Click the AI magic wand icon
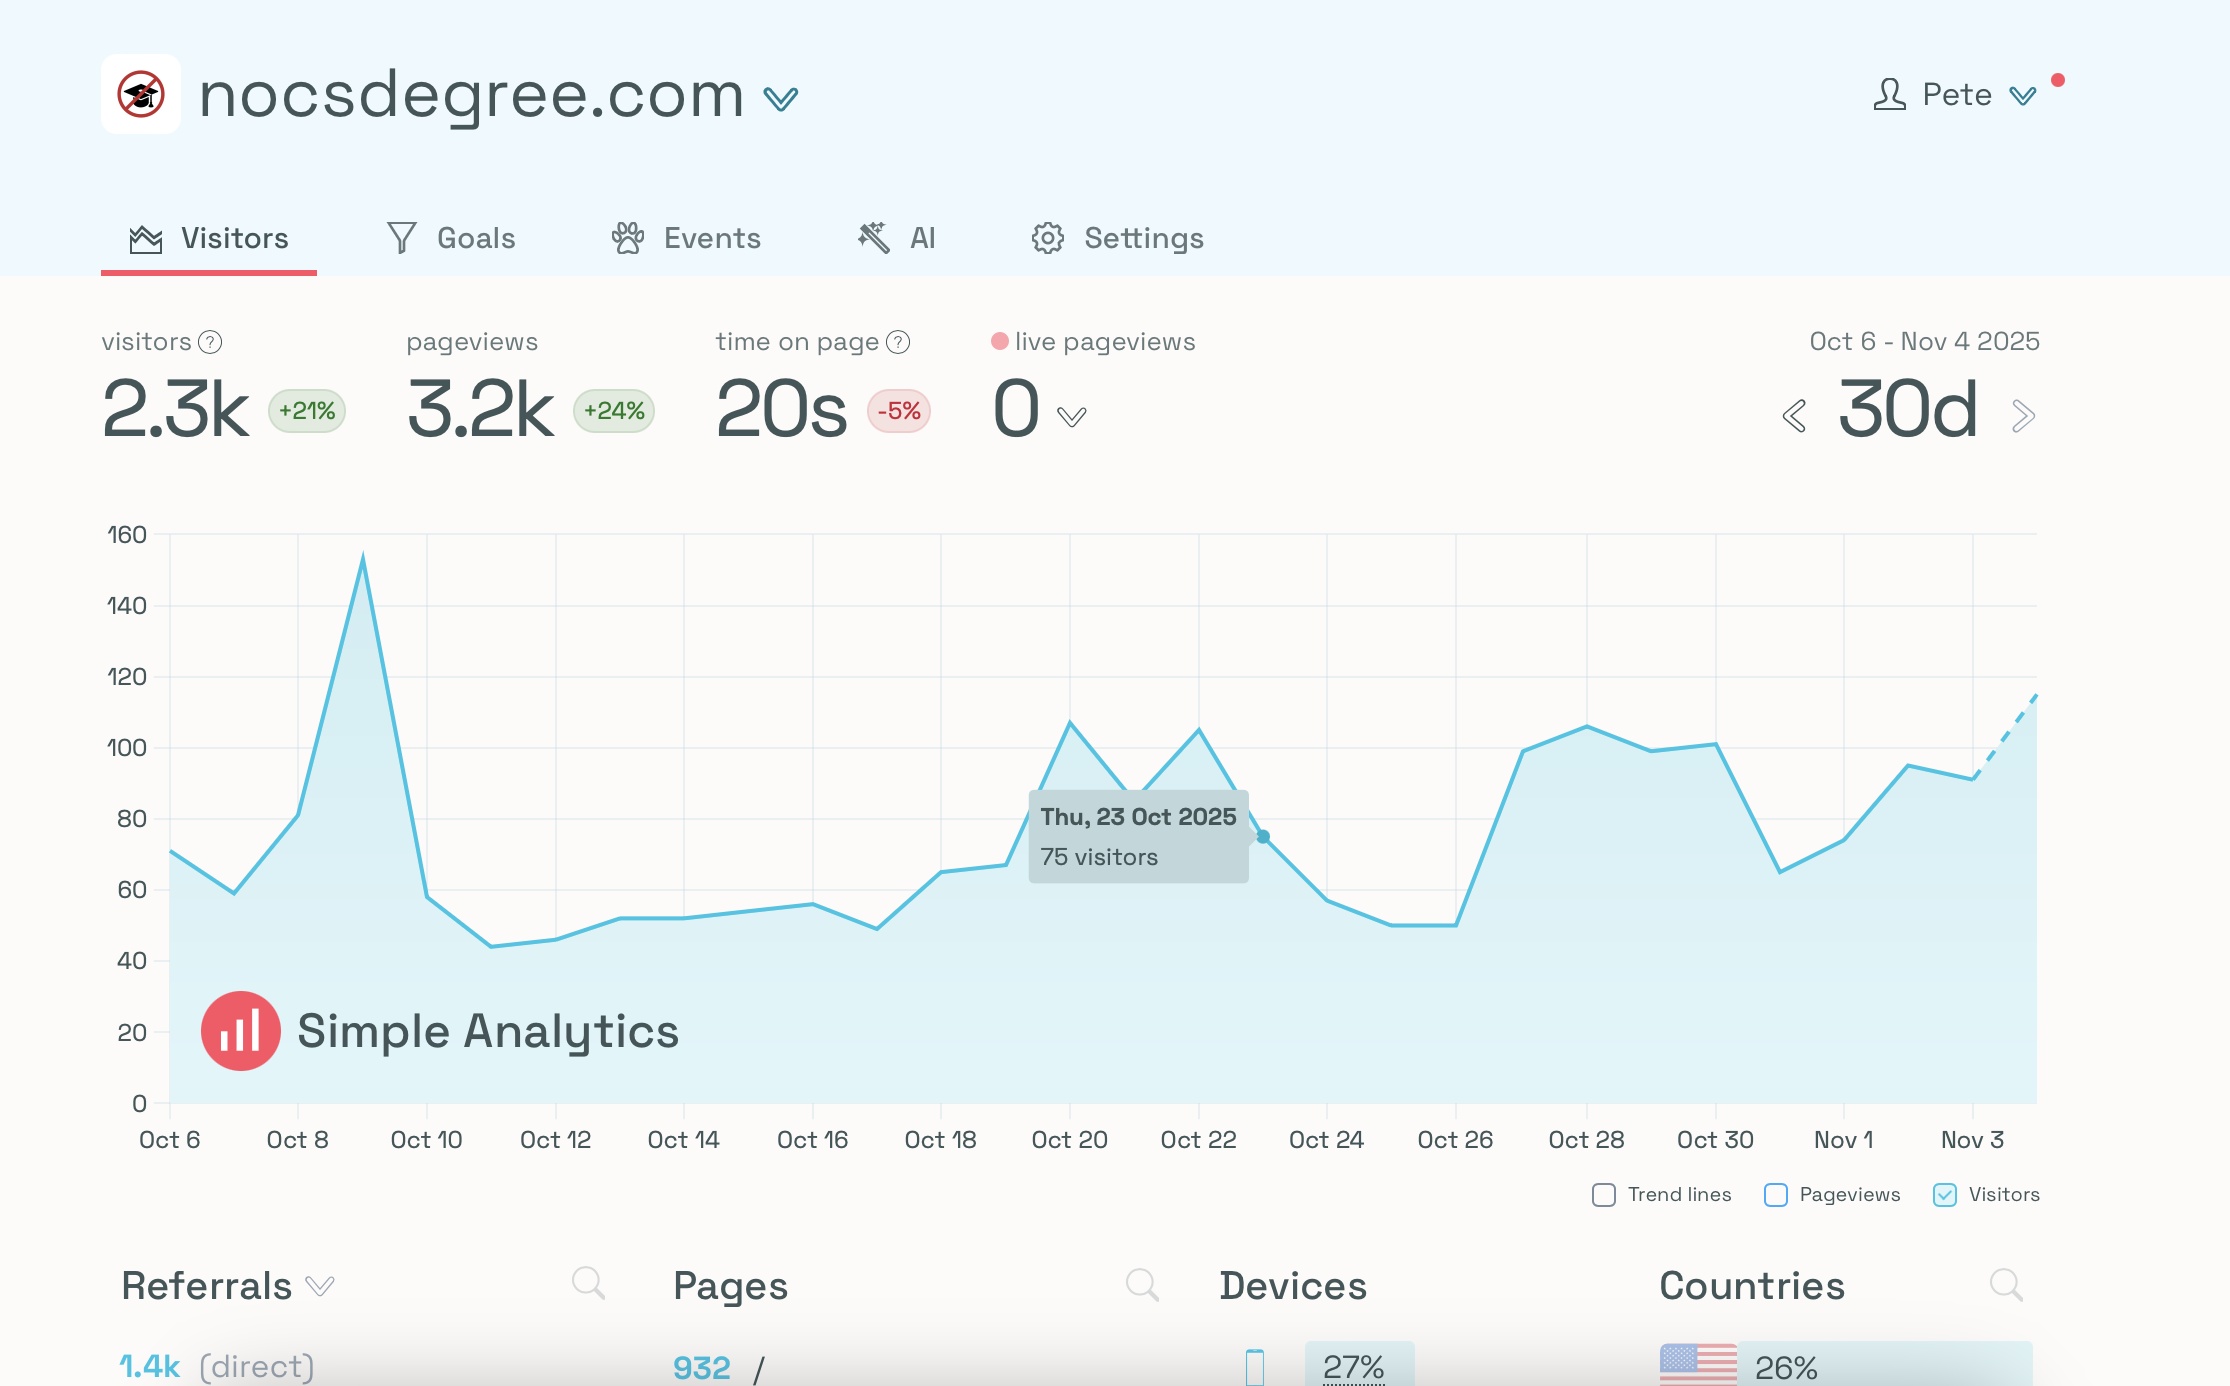 [872, 236]
